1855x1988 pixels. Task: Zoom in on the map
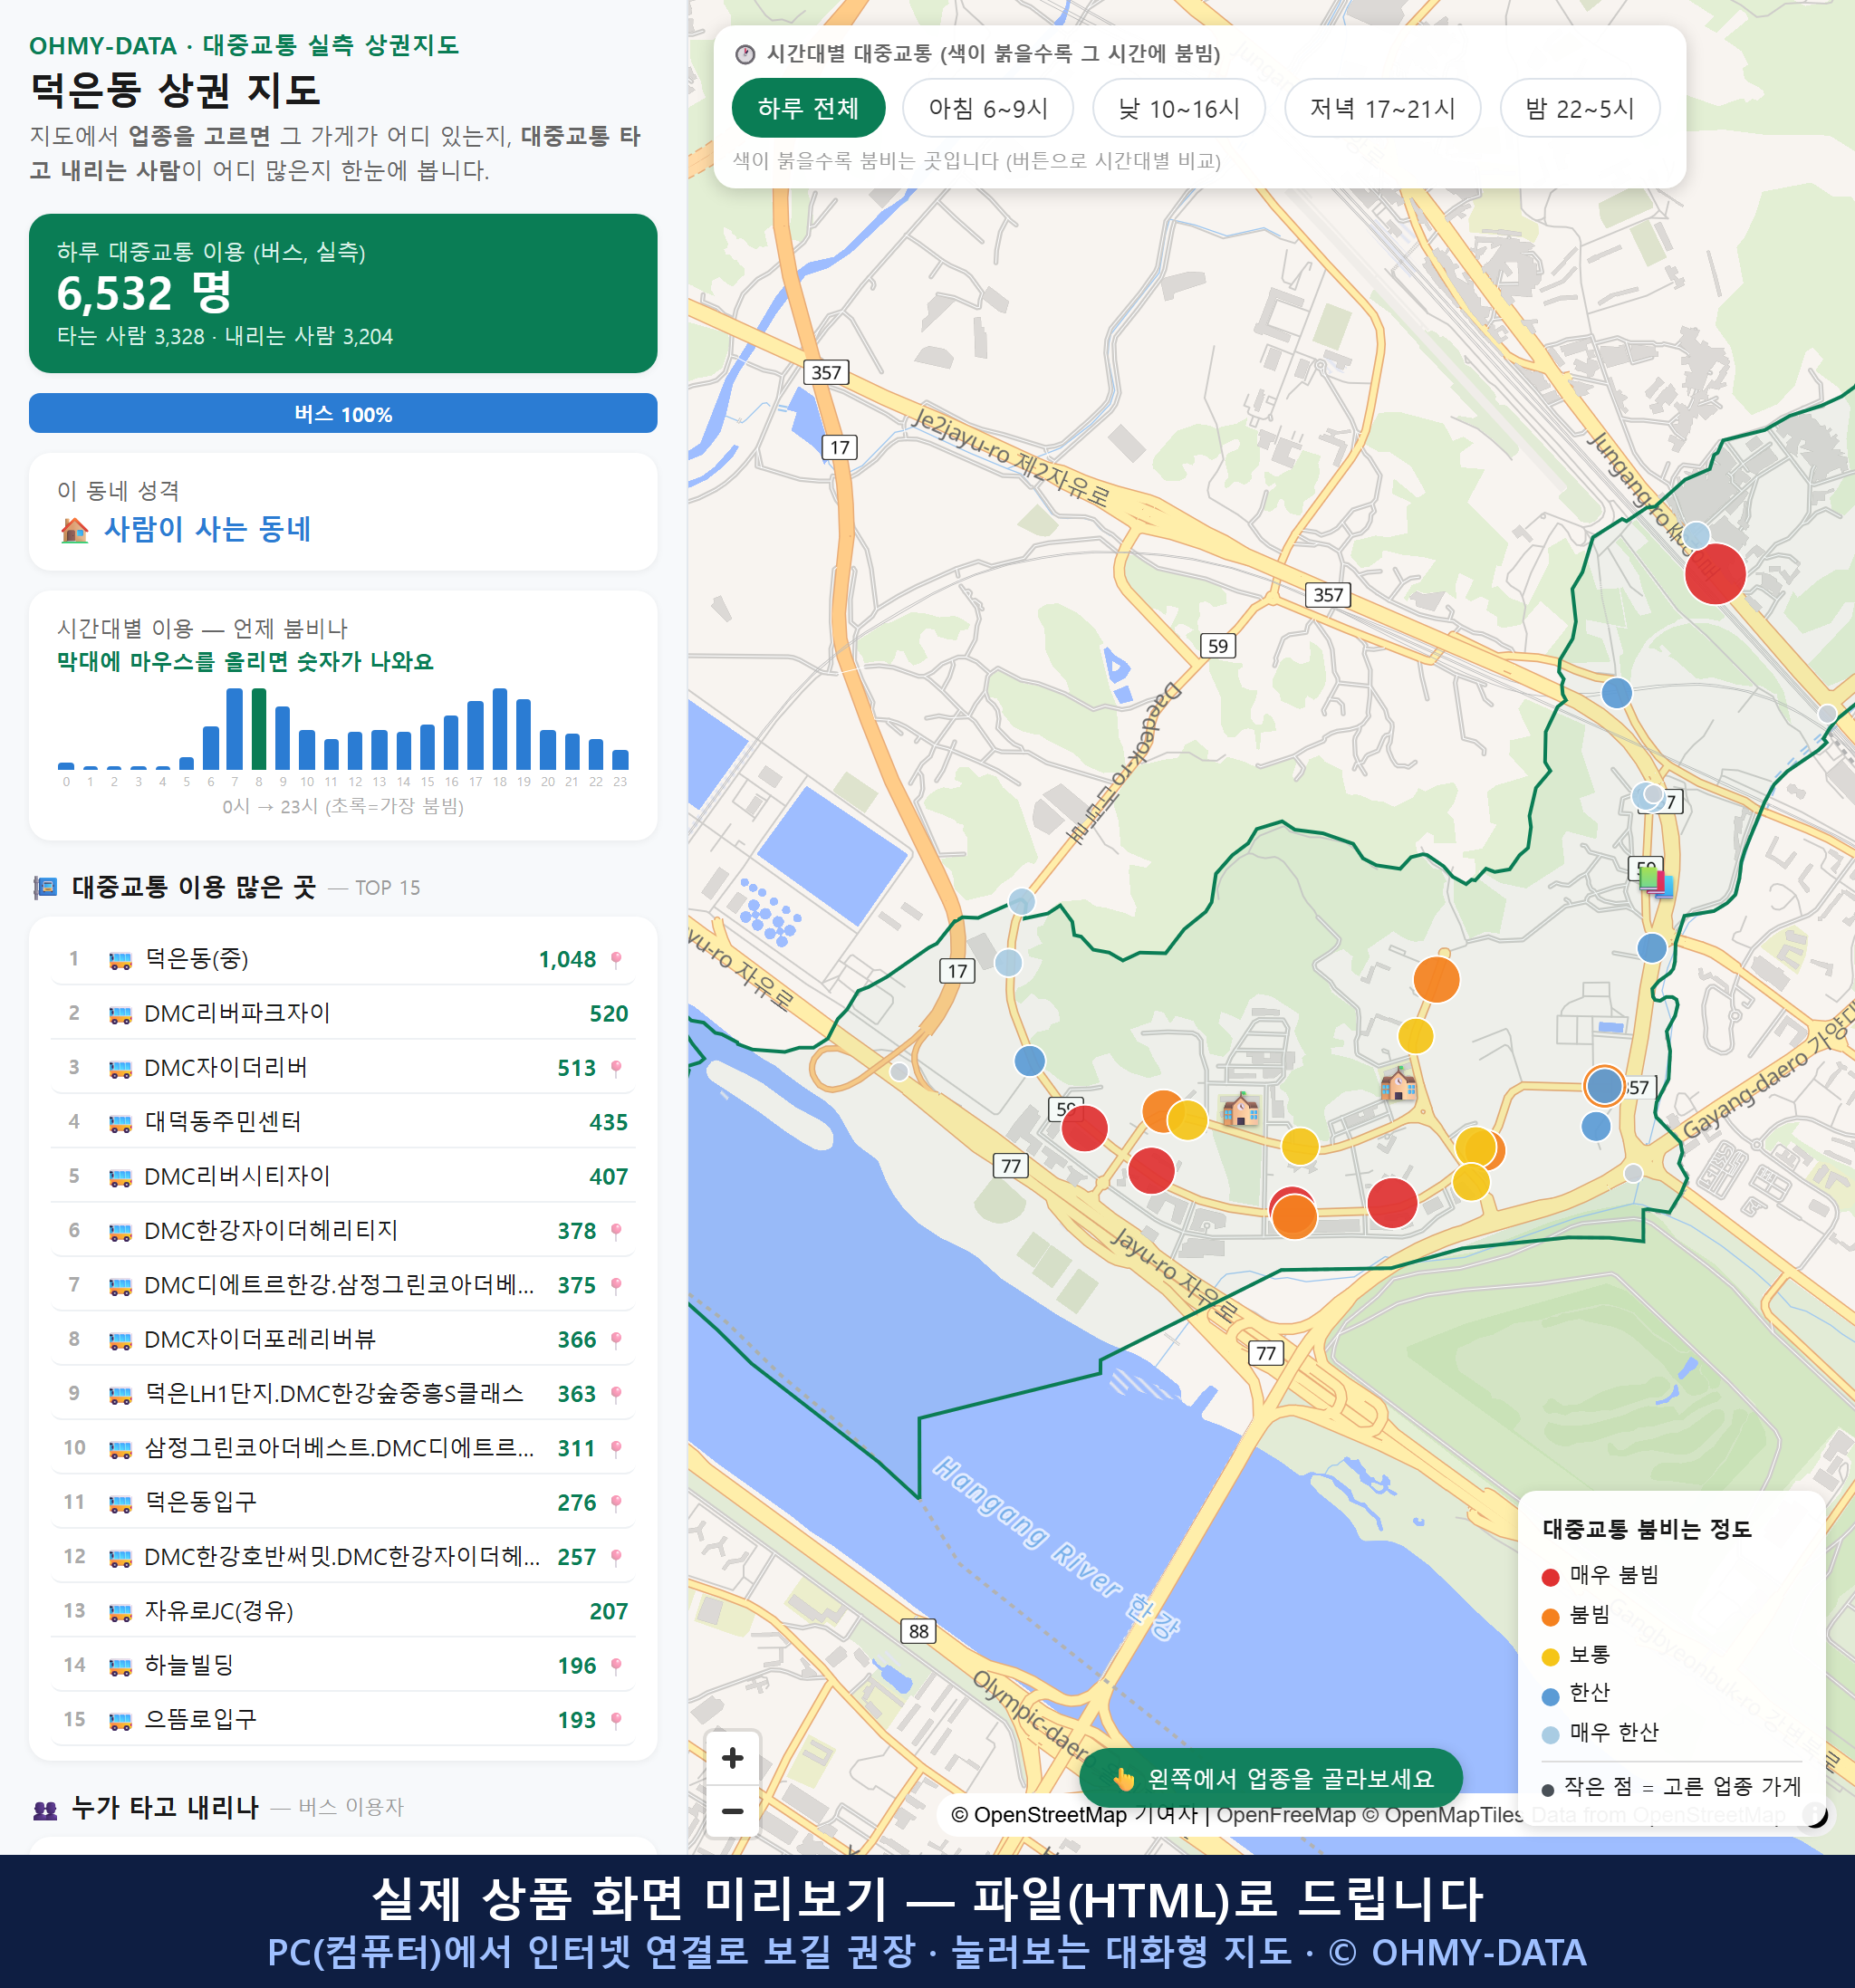pyautogui.click(x=732, y=1757)
